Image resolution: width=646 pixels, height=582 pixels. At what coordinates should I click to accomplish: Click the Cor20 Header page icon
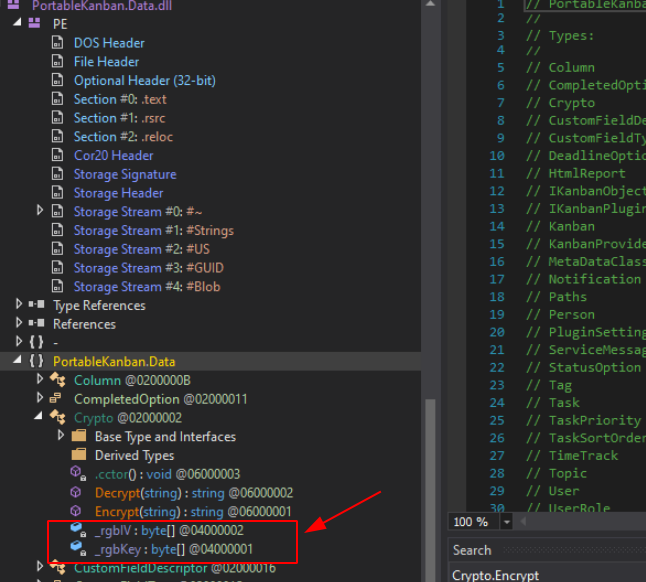[59, 155]
